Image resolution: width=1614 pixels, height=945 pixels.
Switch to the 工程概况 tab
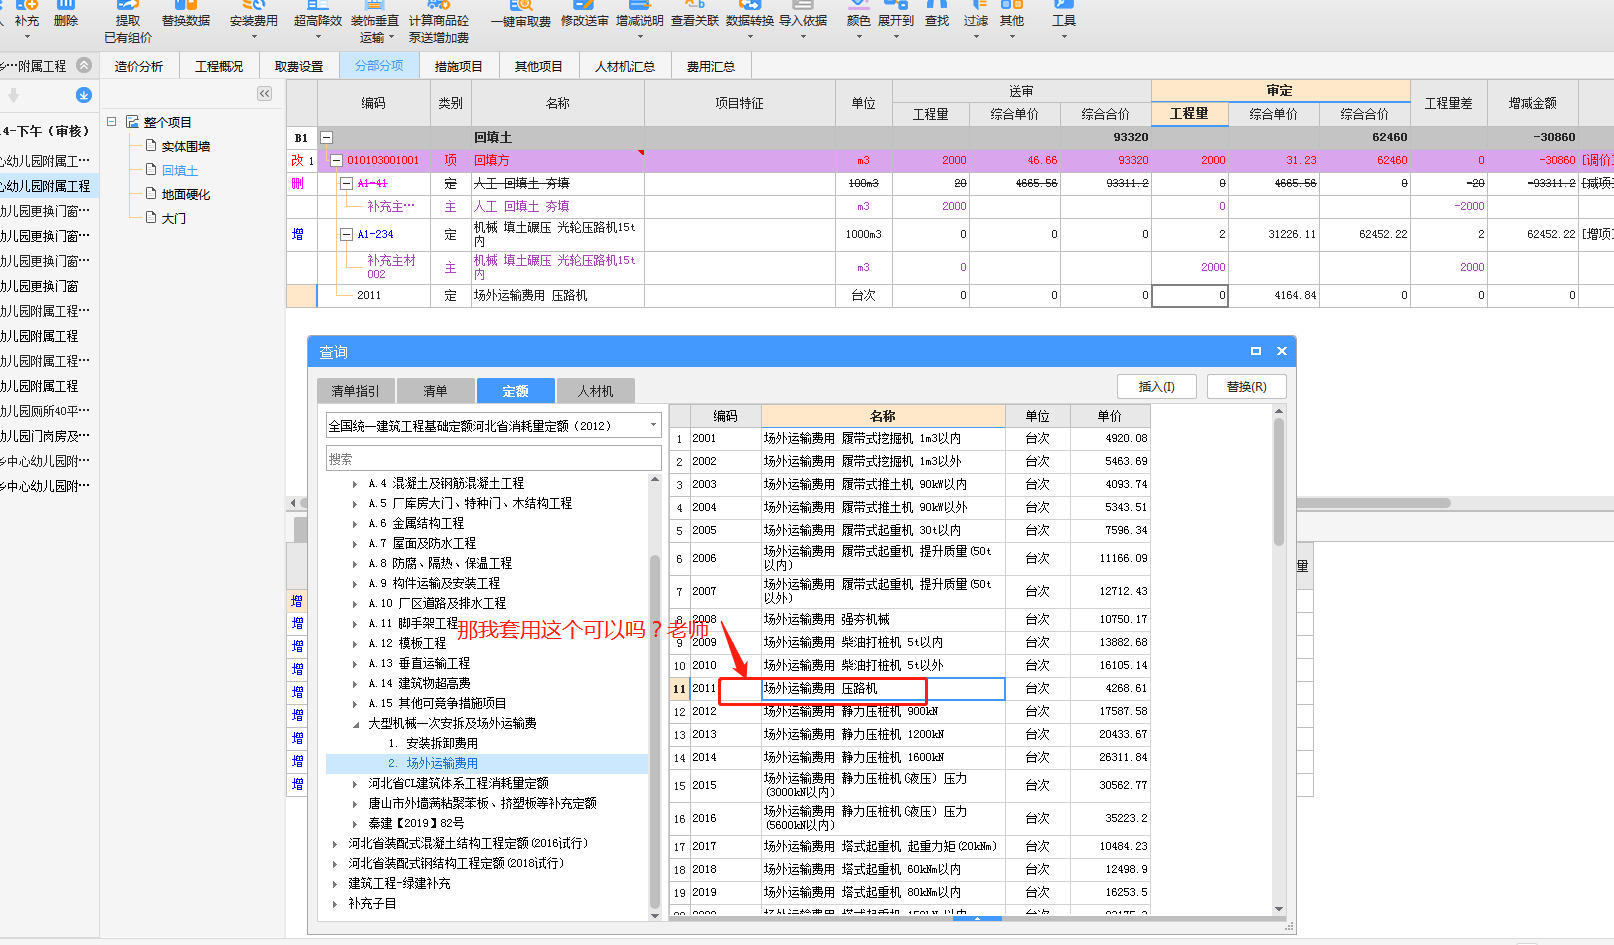coord(219,66)
